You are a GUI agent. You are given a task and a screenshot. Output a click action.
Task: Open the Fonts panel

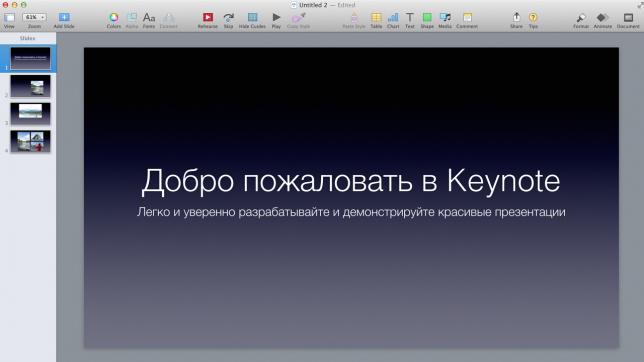point(149,17)
